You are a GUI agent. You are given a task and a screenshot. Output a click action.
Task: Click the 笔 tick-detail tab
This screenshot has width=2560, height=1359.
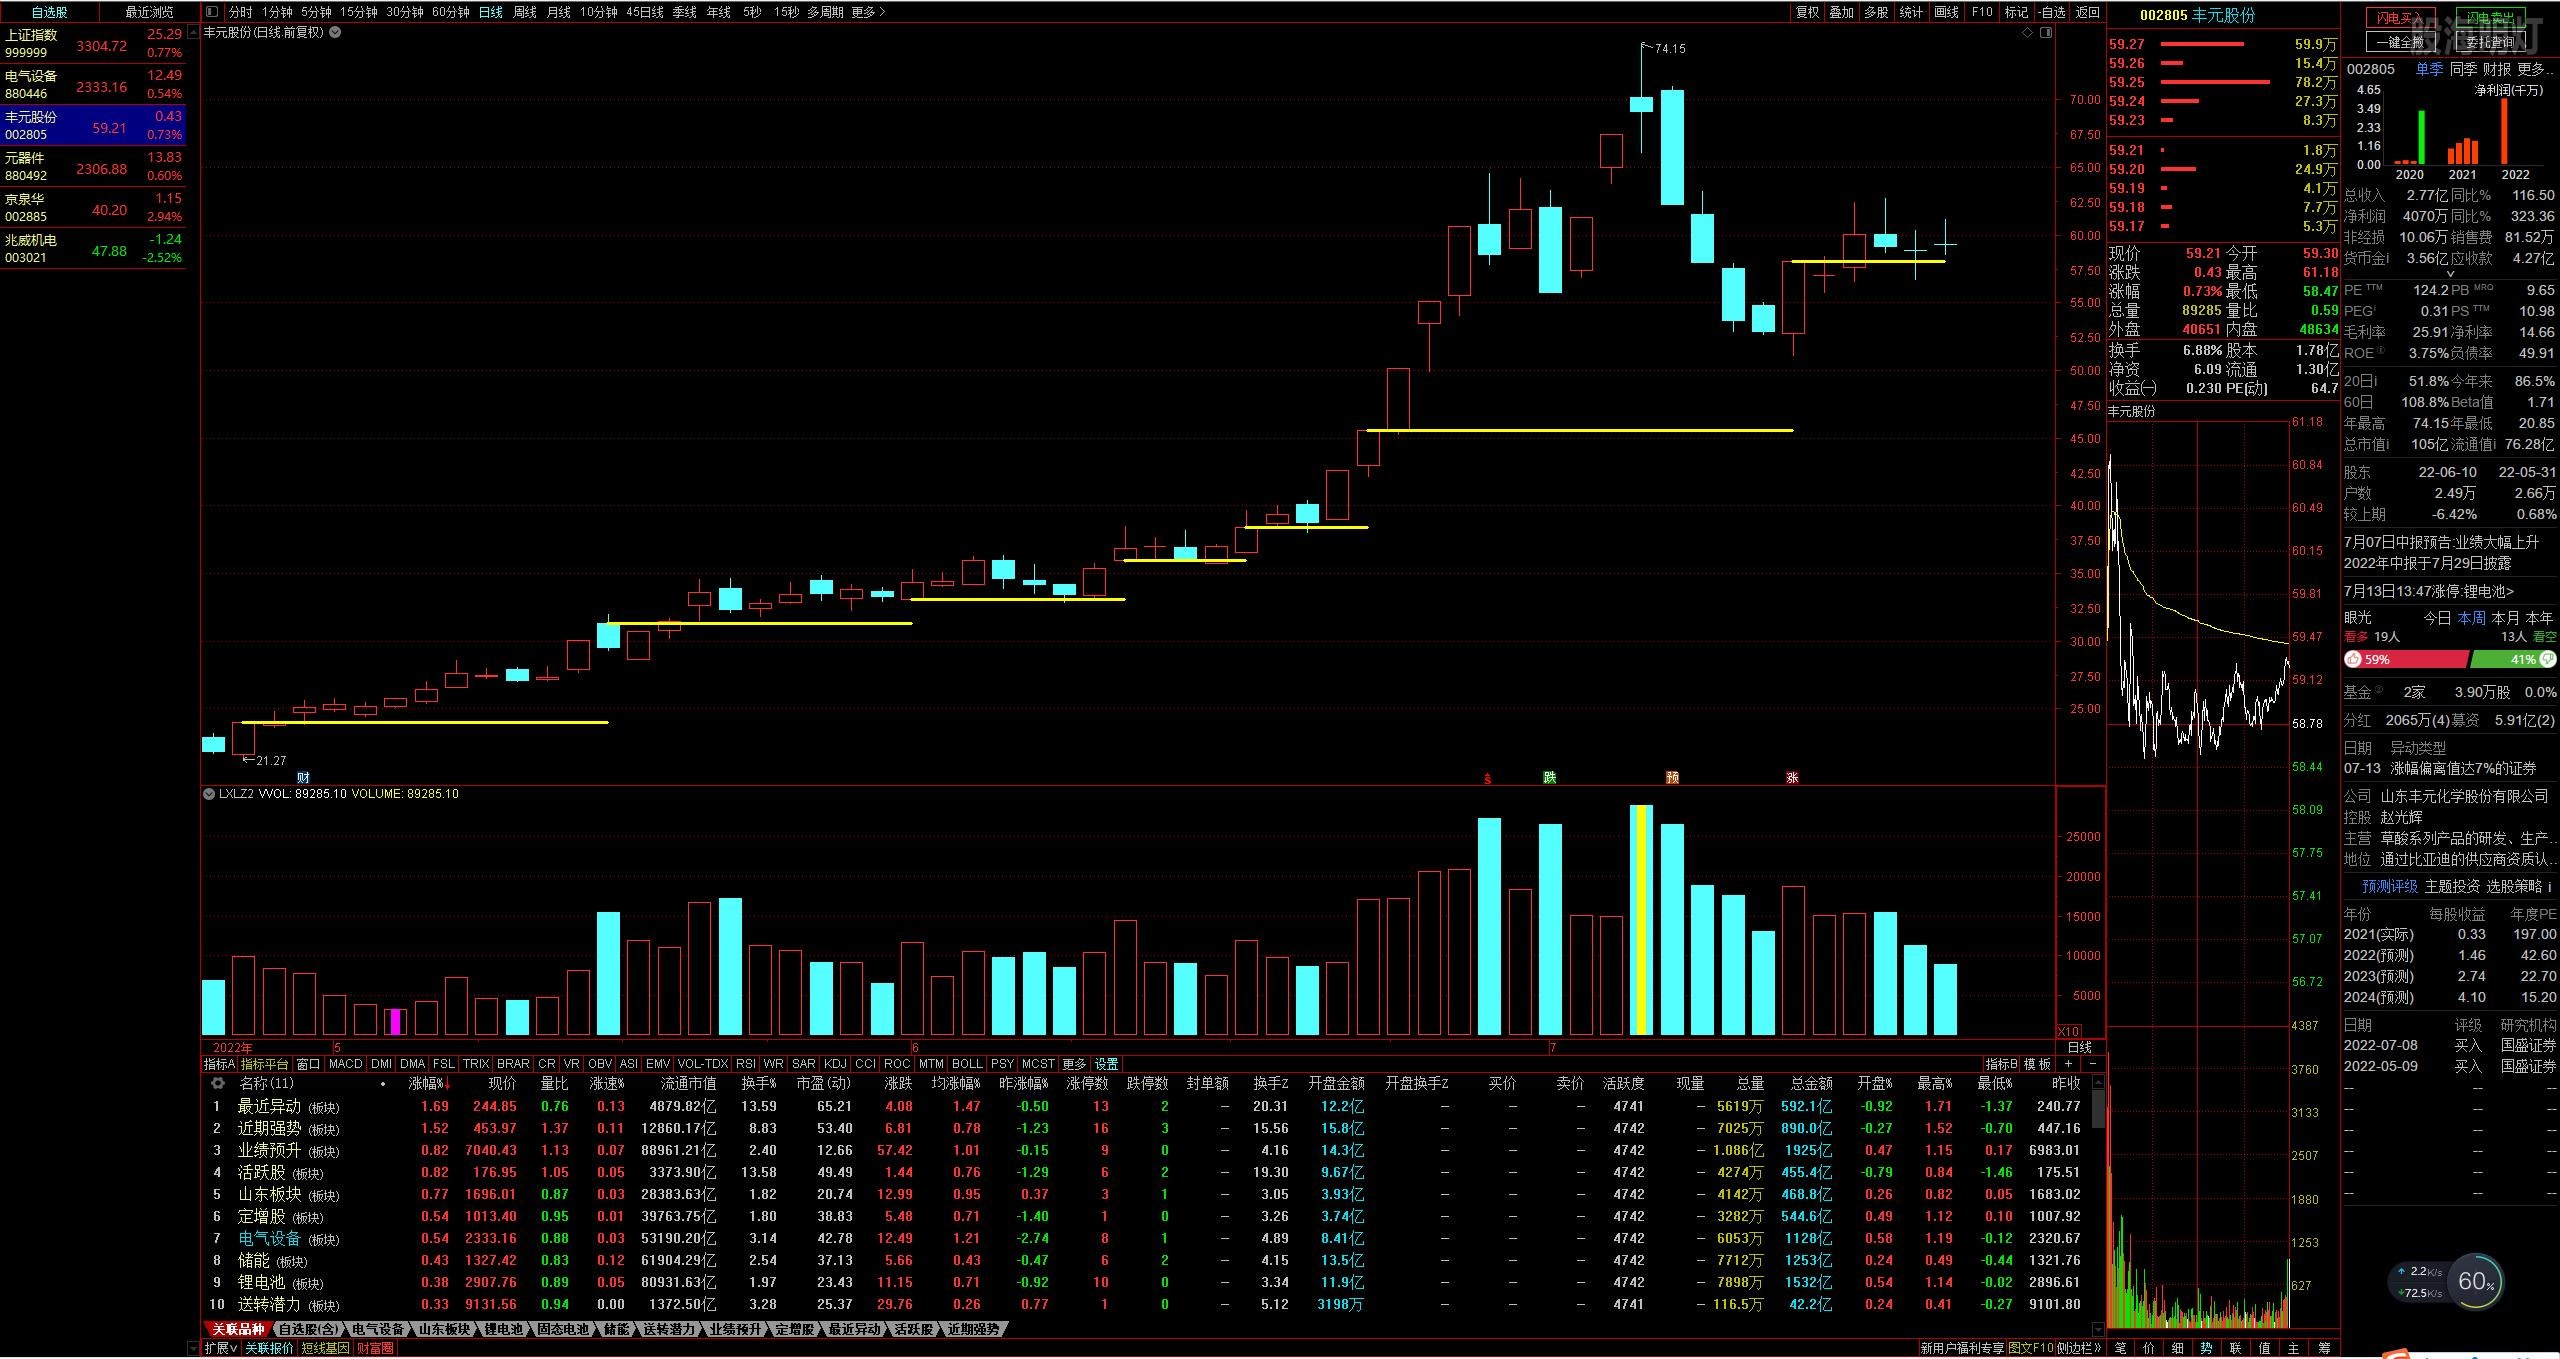(2120, 1348)
